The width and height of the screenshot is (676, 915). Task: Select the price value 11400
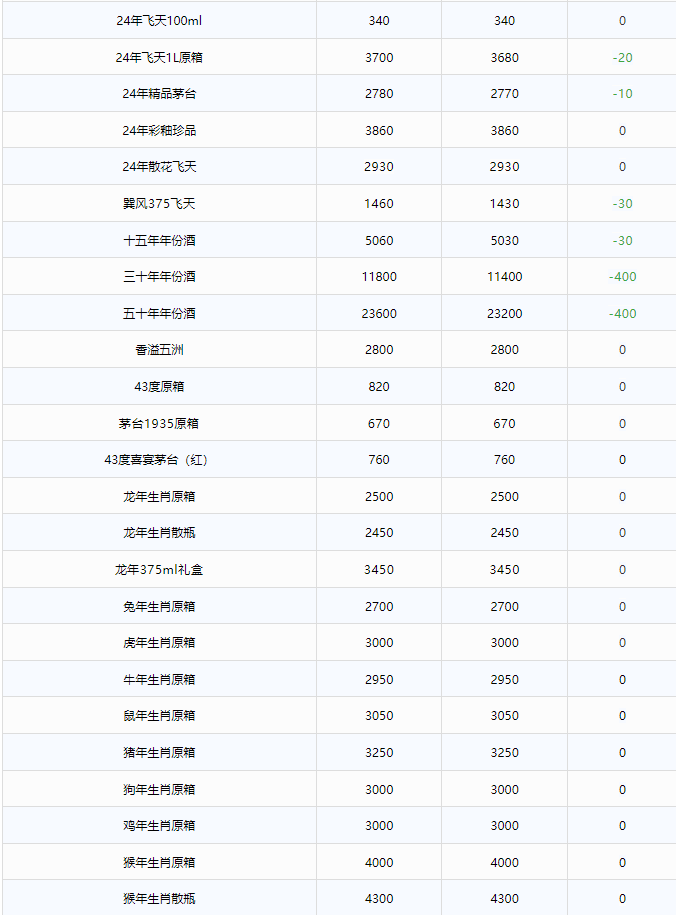(x=504, y=277)
